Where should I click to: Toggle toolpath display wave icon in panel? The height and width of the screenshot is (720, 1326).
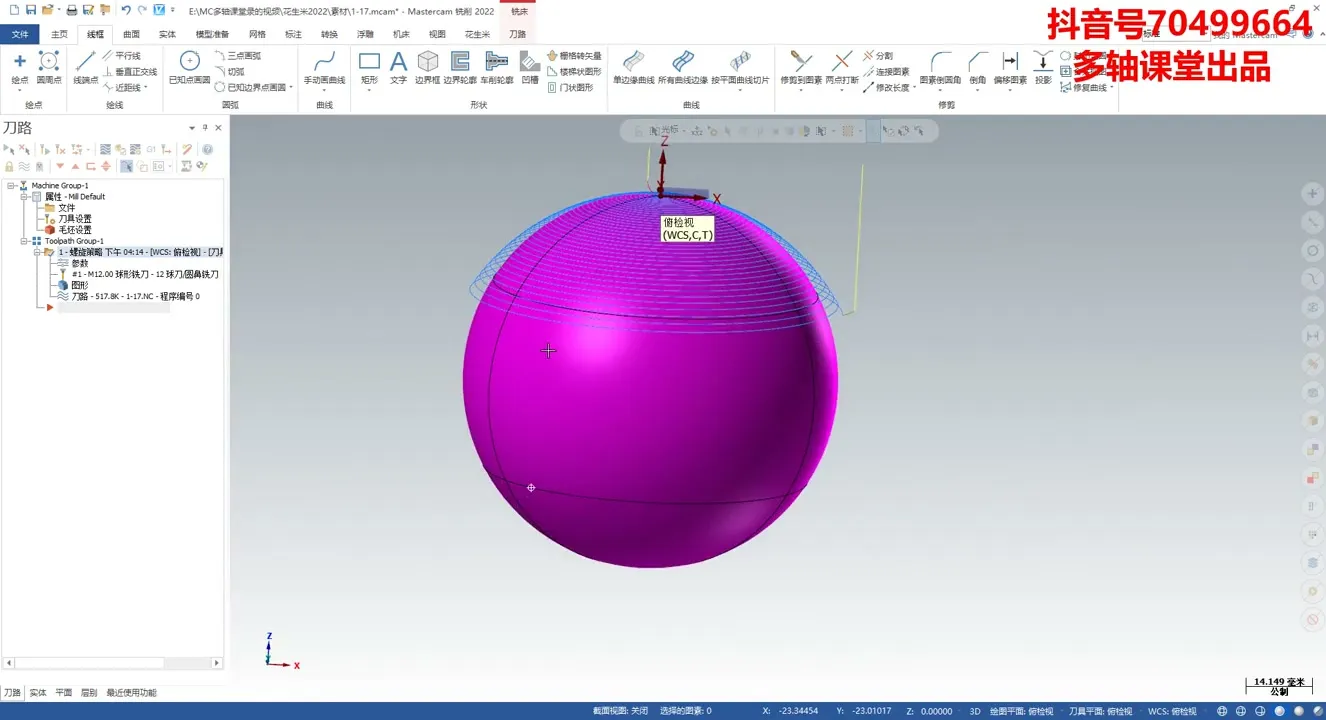pos(24,166)
